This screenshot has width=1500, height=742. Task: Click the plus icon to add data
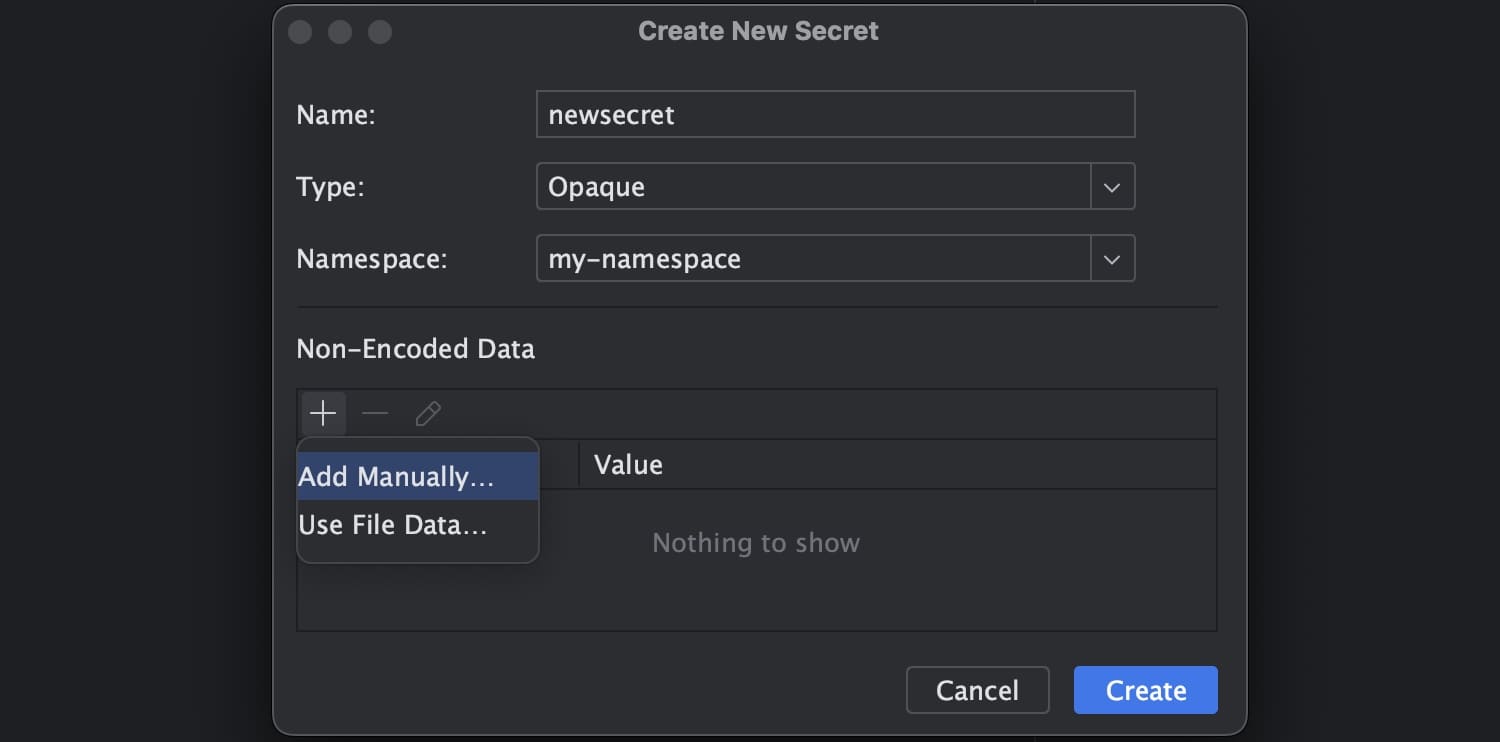coord(323,414)
